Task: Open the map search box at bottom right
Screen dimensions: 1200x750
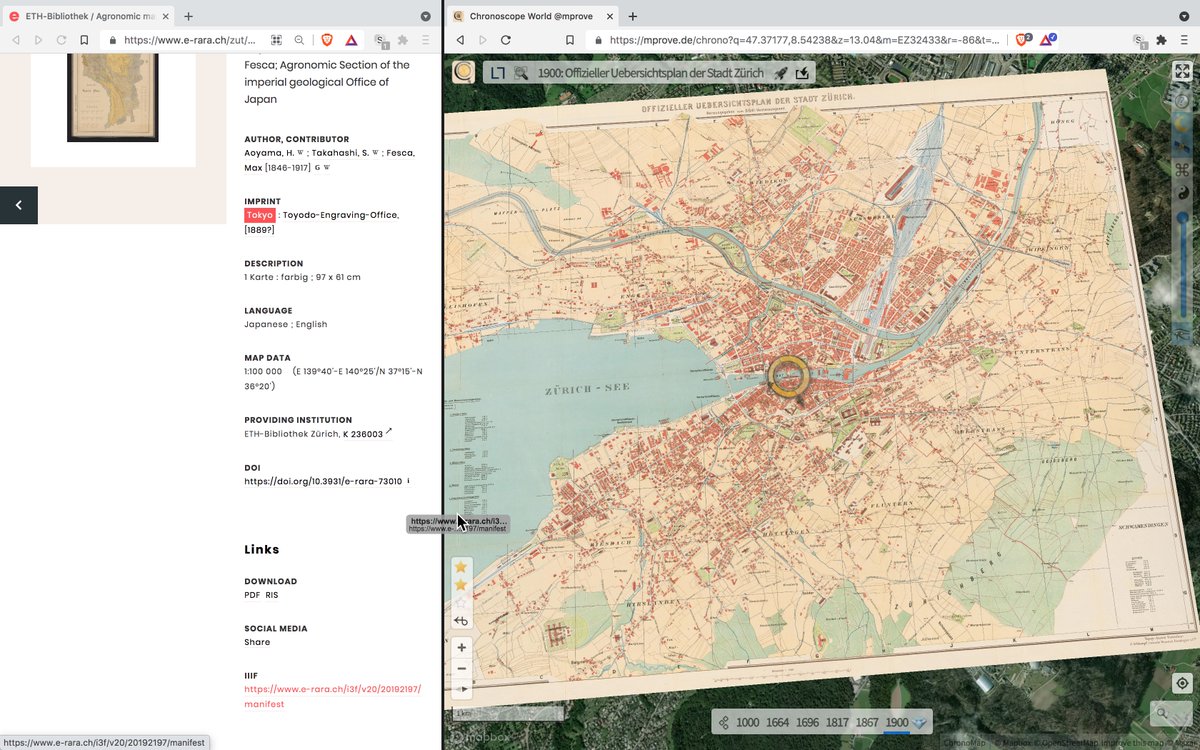Action: coord(1169,713)
